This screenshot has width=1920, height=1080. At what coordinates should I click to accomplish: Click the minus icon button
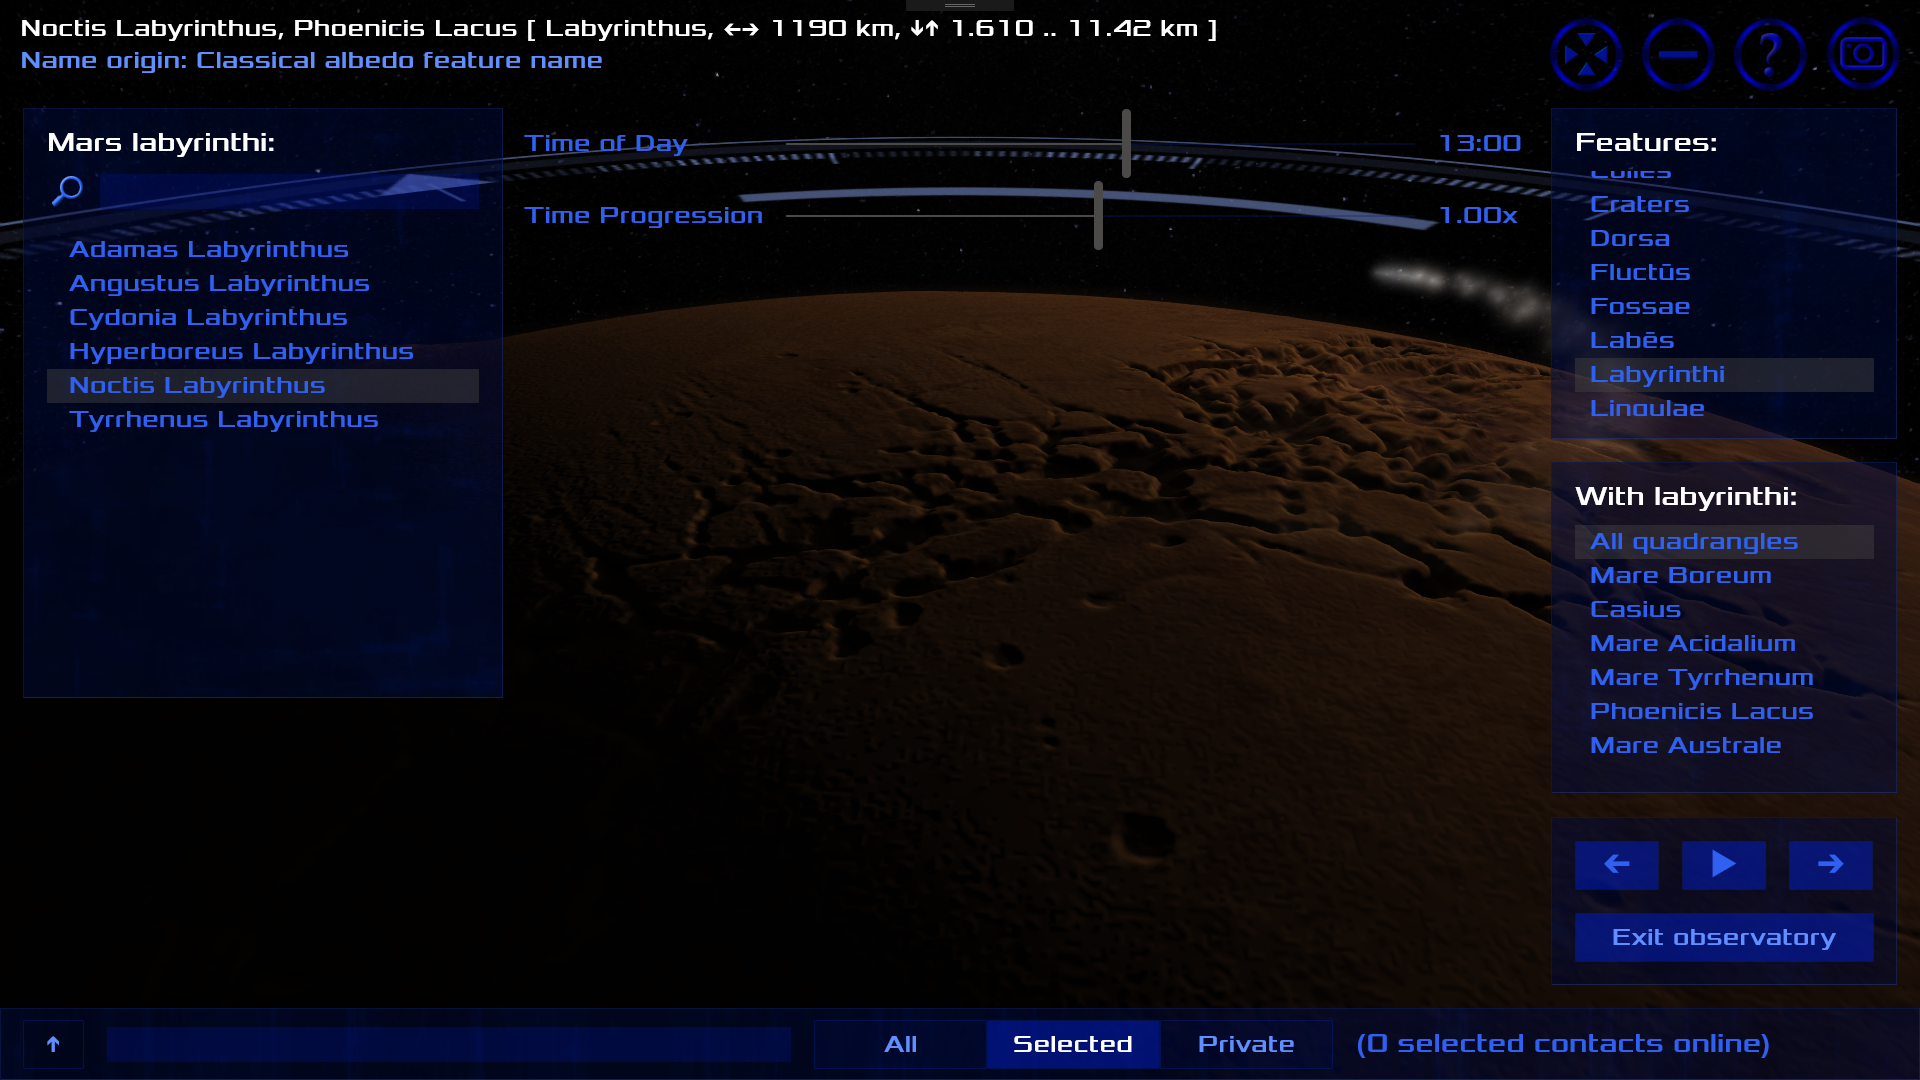pyautogui.click(x=1678, y=55)
